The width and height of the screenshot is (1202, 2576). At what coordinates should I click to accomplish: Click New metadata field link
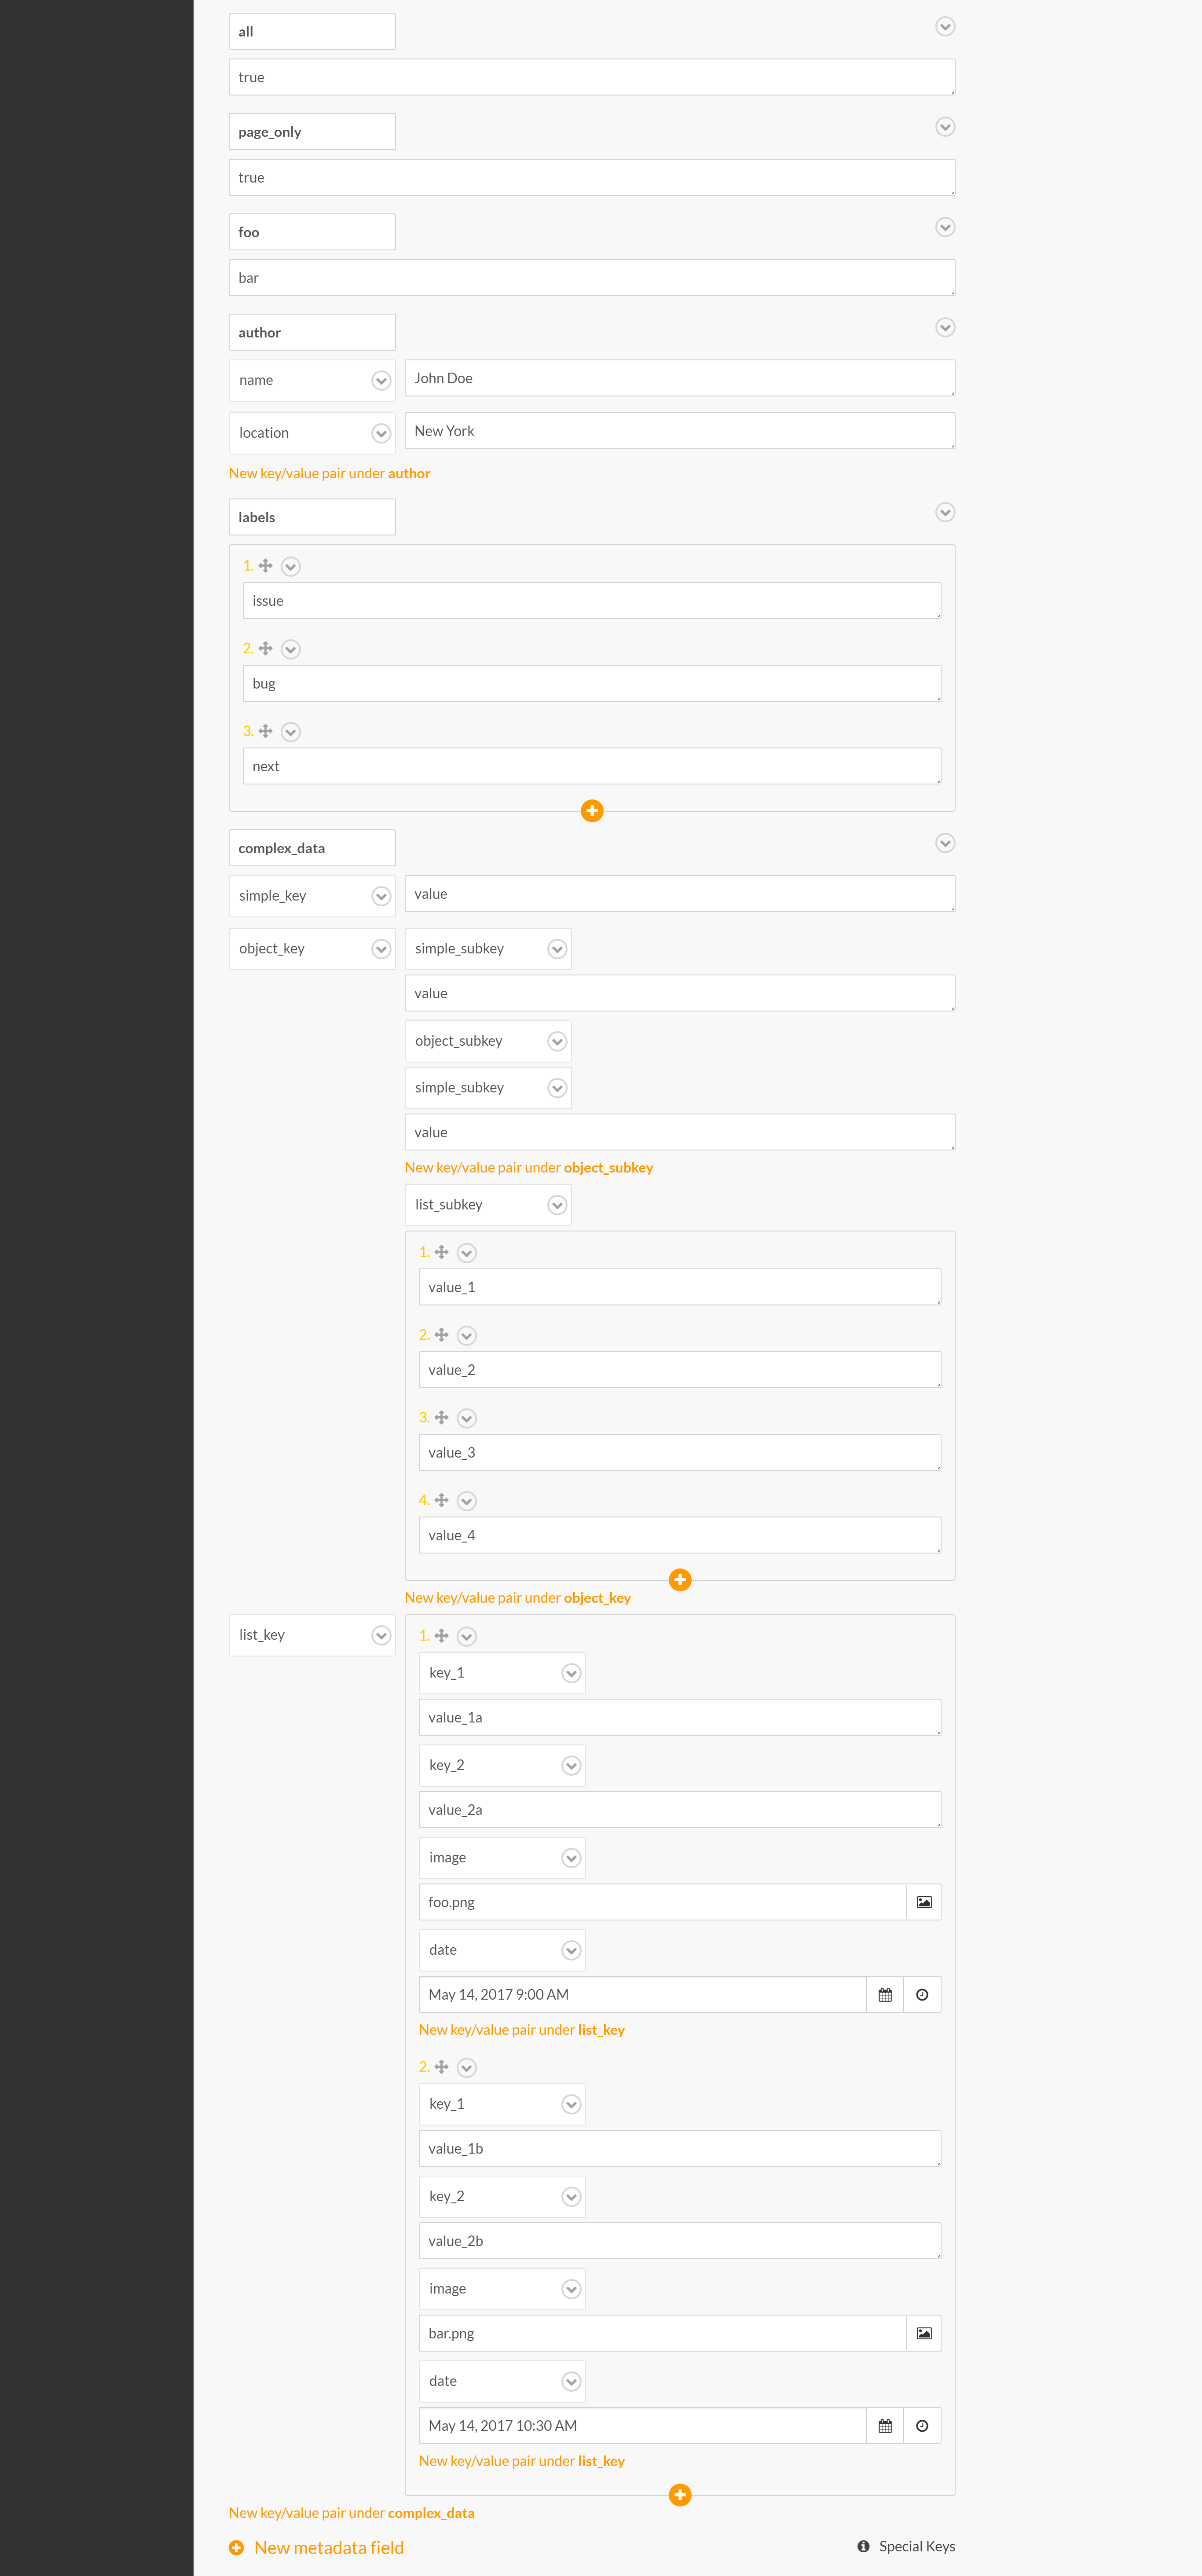[x=328, y=2547]
